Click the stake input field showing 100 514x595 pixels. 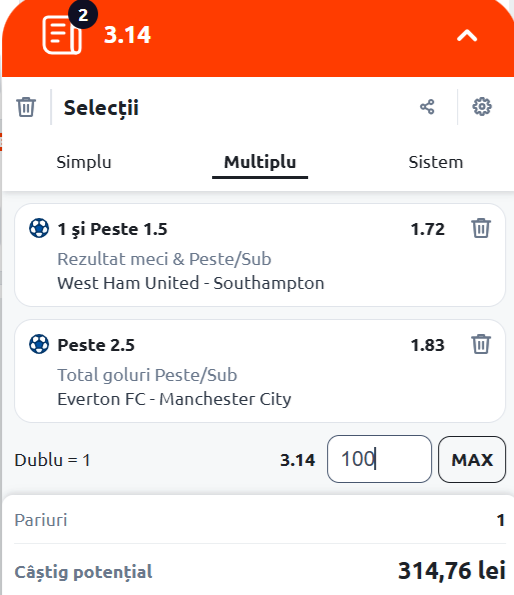[x=379, y=459]
